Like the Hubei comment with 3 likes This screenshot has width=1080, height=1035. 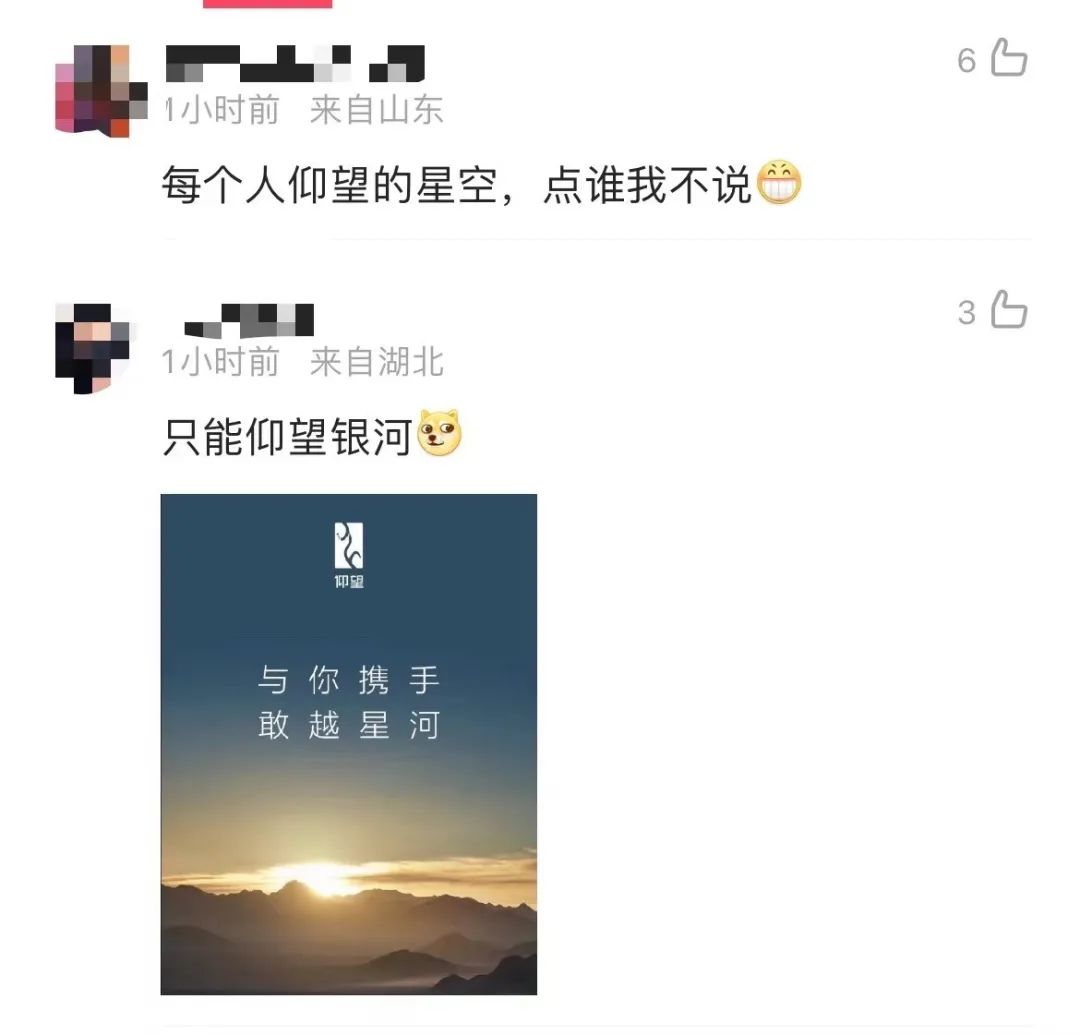click(1009, 309)
